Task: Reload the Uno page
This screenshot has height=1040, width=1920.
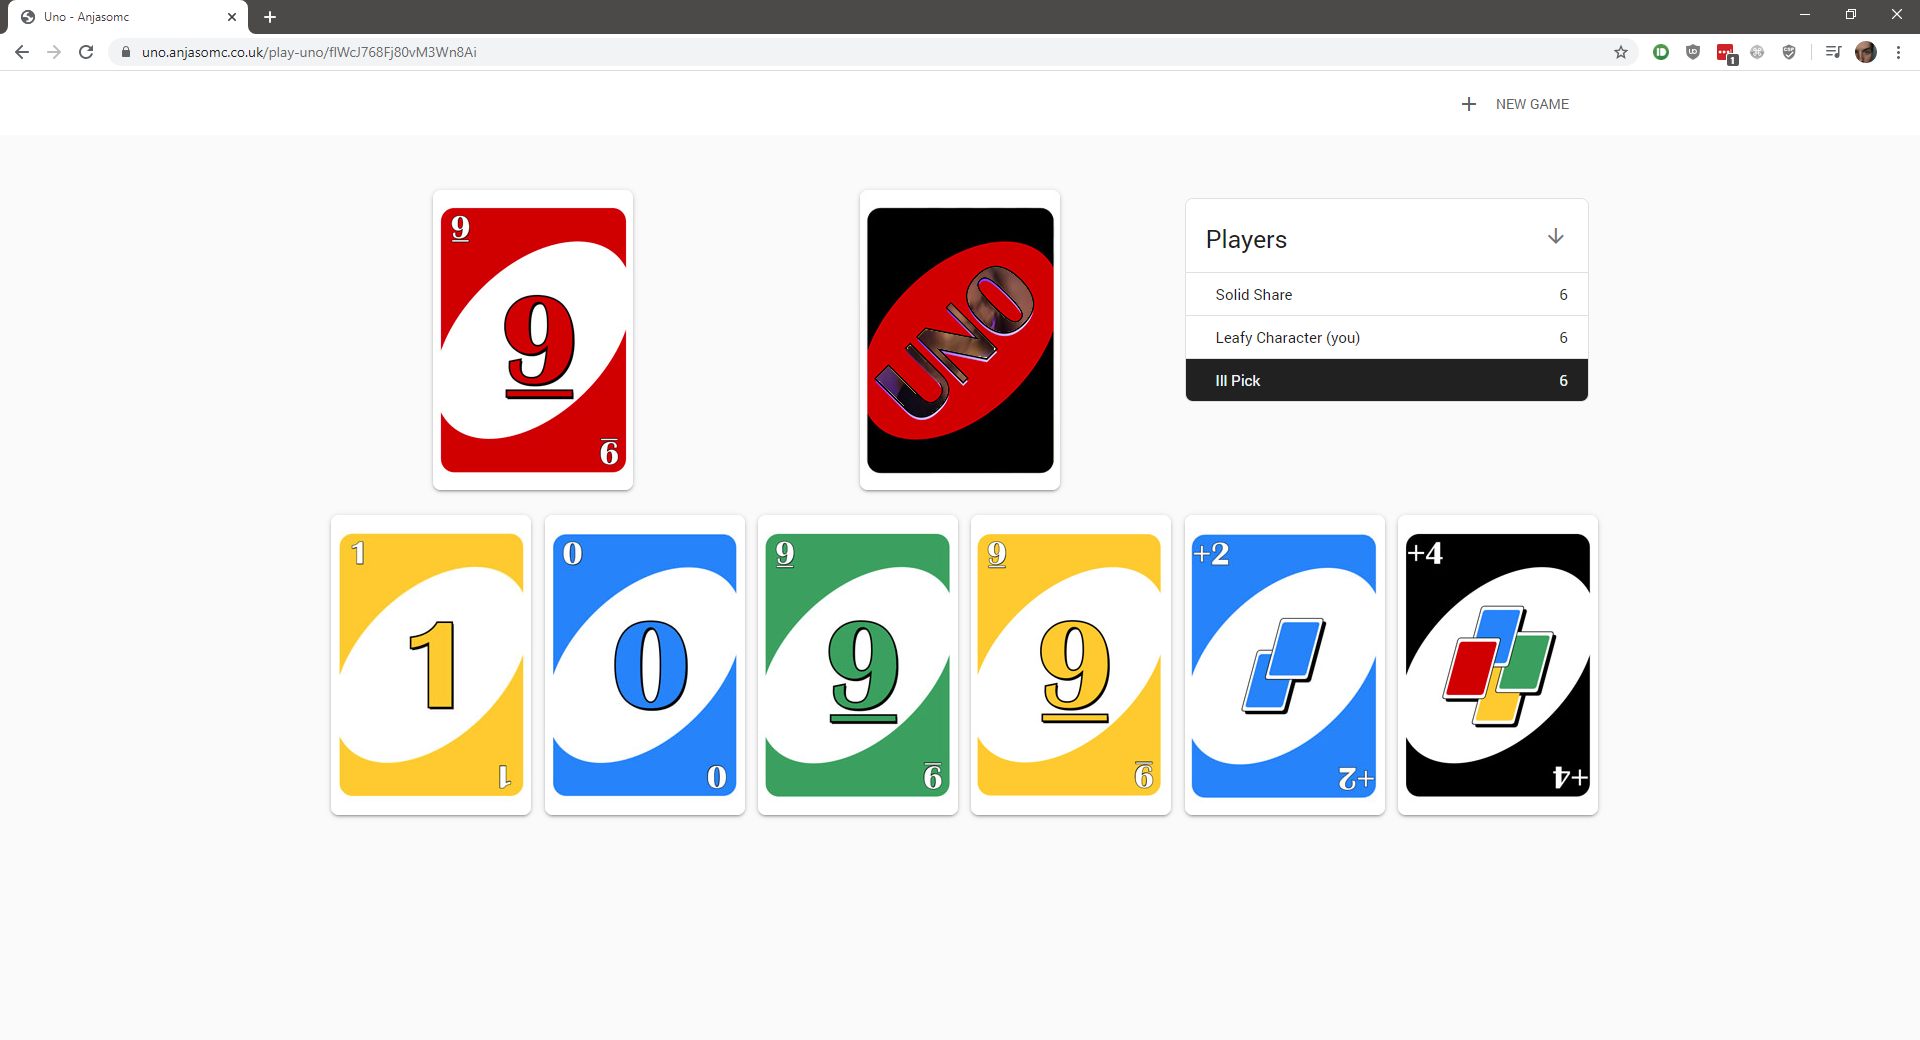Action: 86,52
